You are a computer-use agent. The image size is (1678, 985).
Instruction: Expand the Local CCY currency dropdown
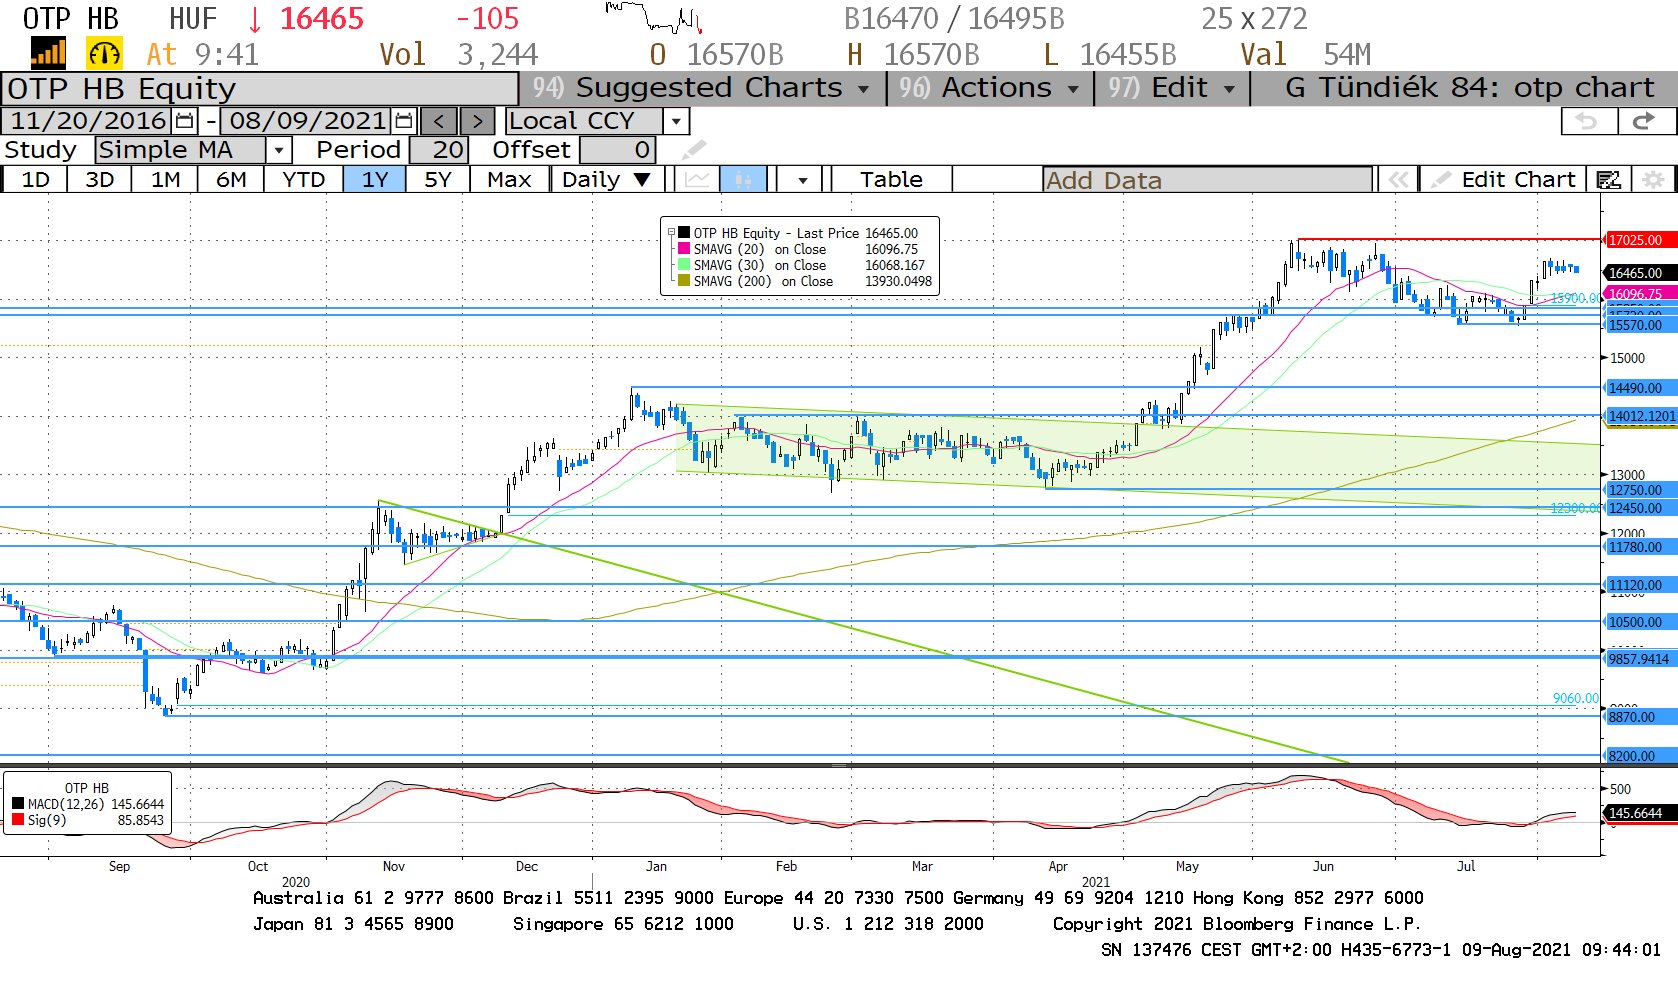click(x=677, y=121)
